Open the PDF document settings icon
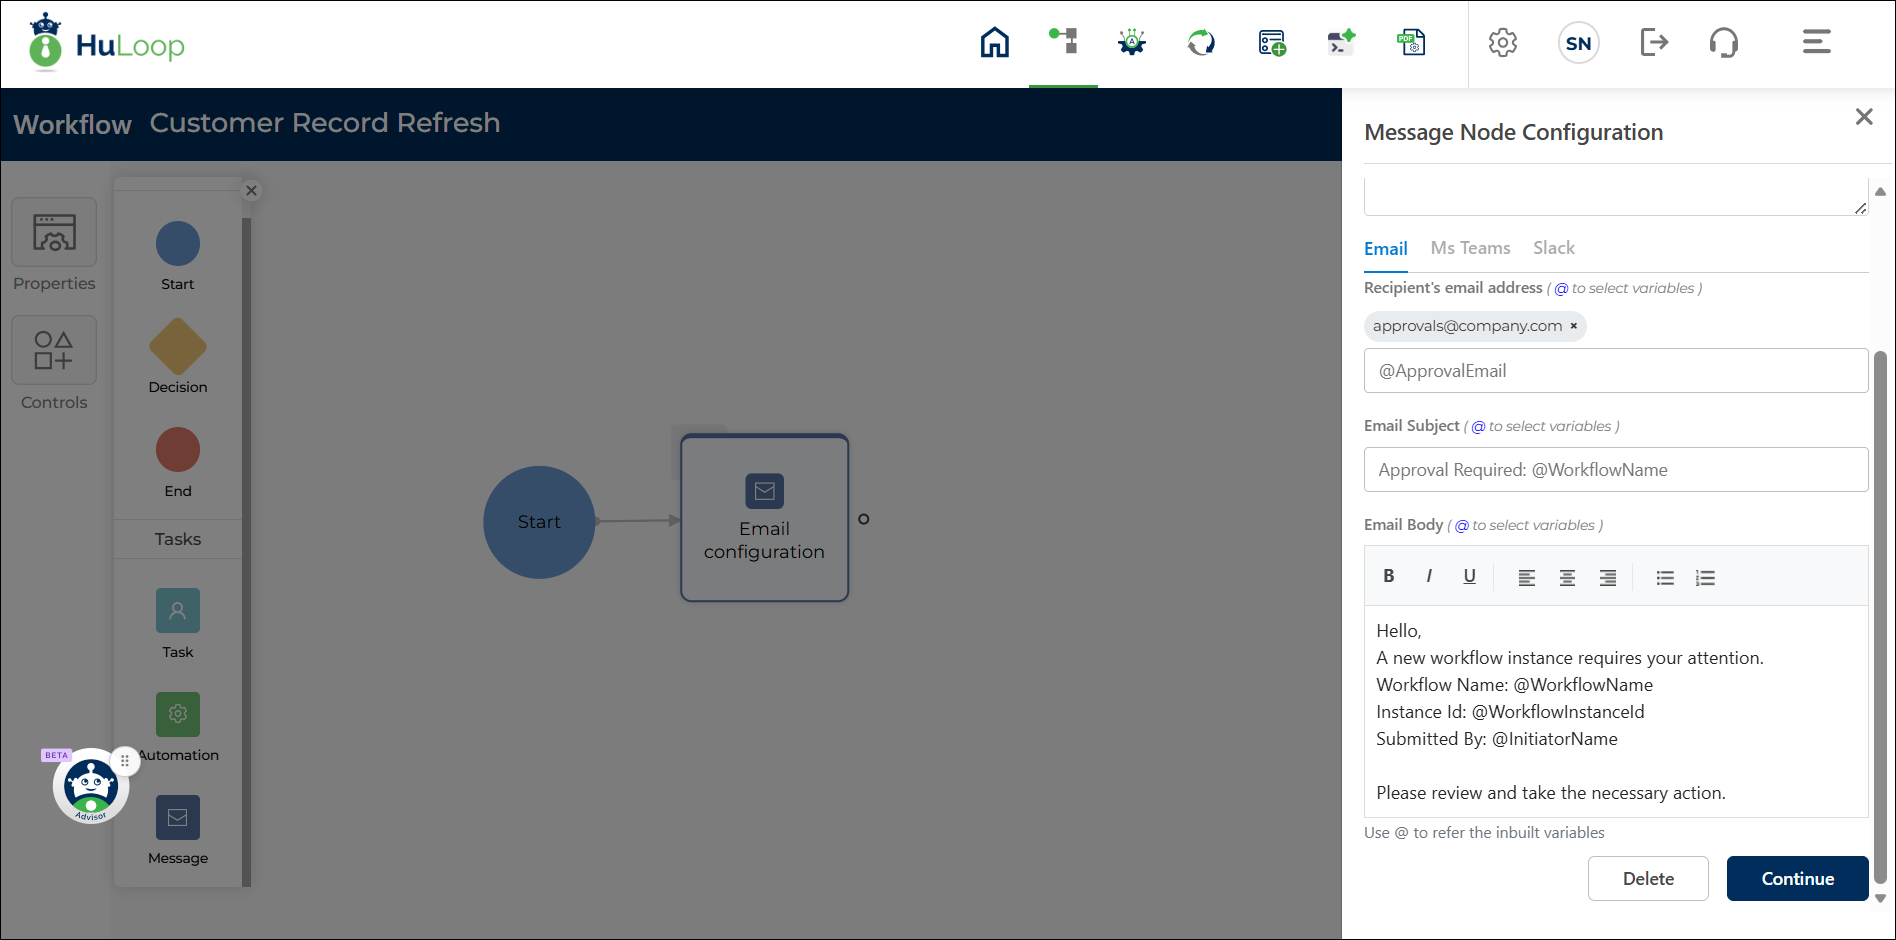Screen dimensions: 1896x940 1411,42
